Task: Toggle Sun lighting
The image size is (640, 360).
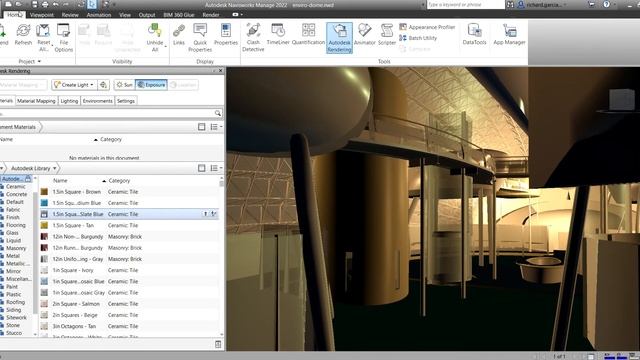Action: 124,85
